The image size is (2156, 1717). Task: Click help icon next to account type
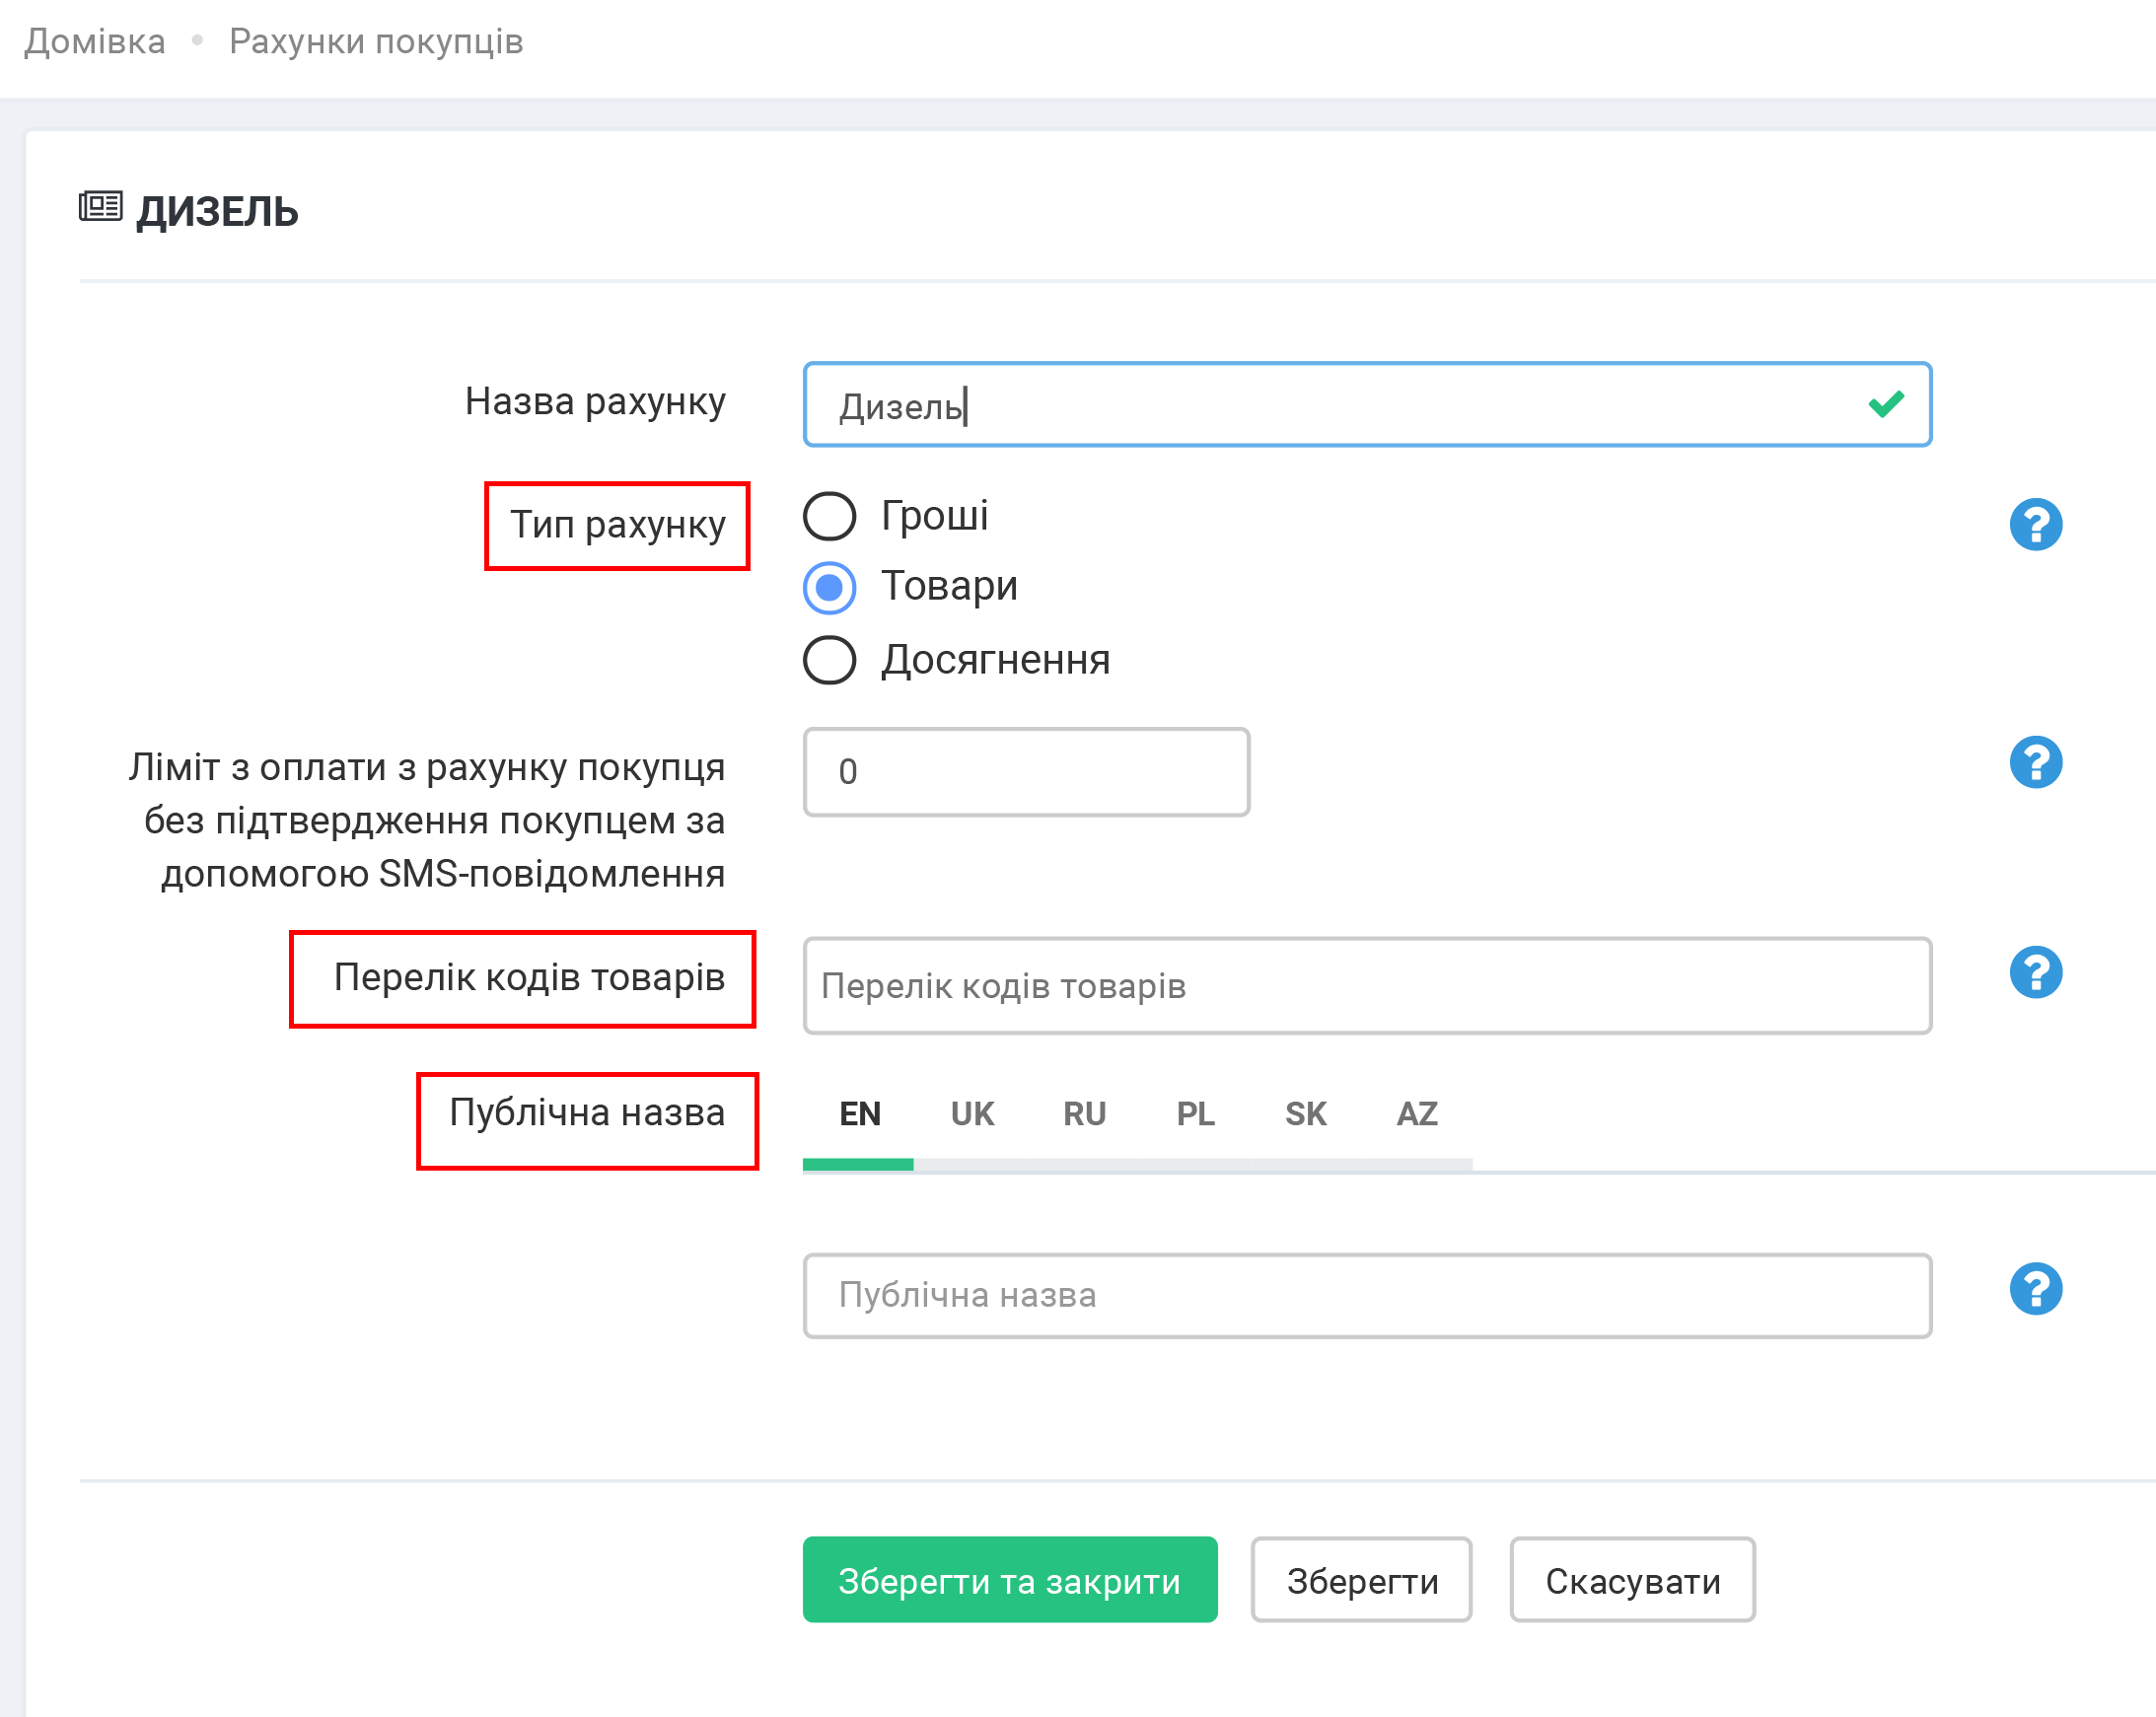(2035, 524)
